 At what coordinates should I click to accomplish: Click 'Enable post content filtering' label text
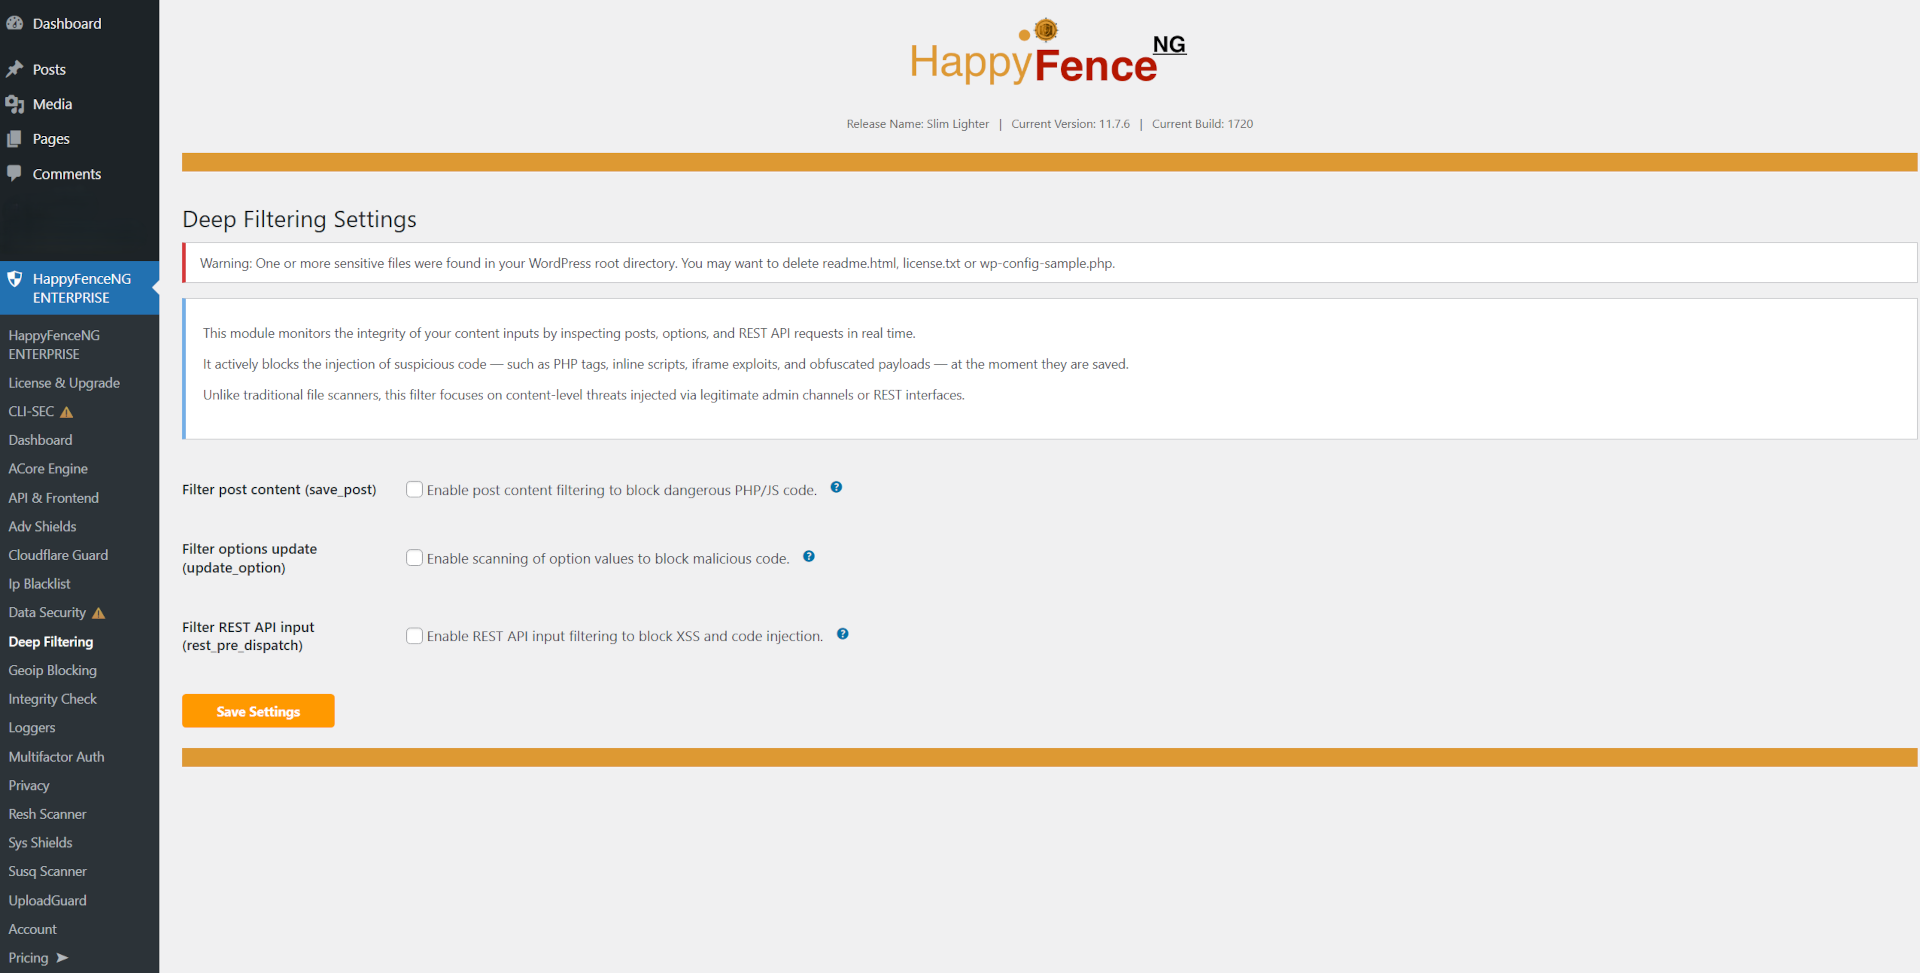(621, 490)
